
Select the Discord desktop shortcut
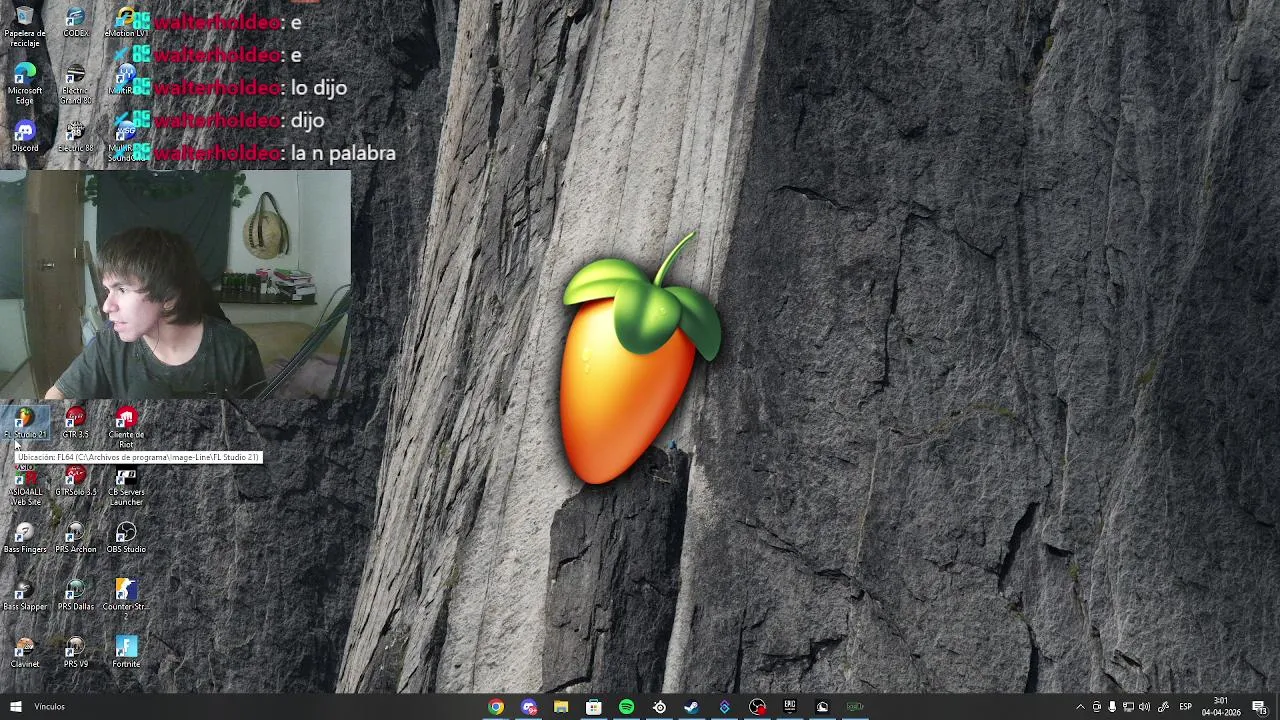point(25,137)
